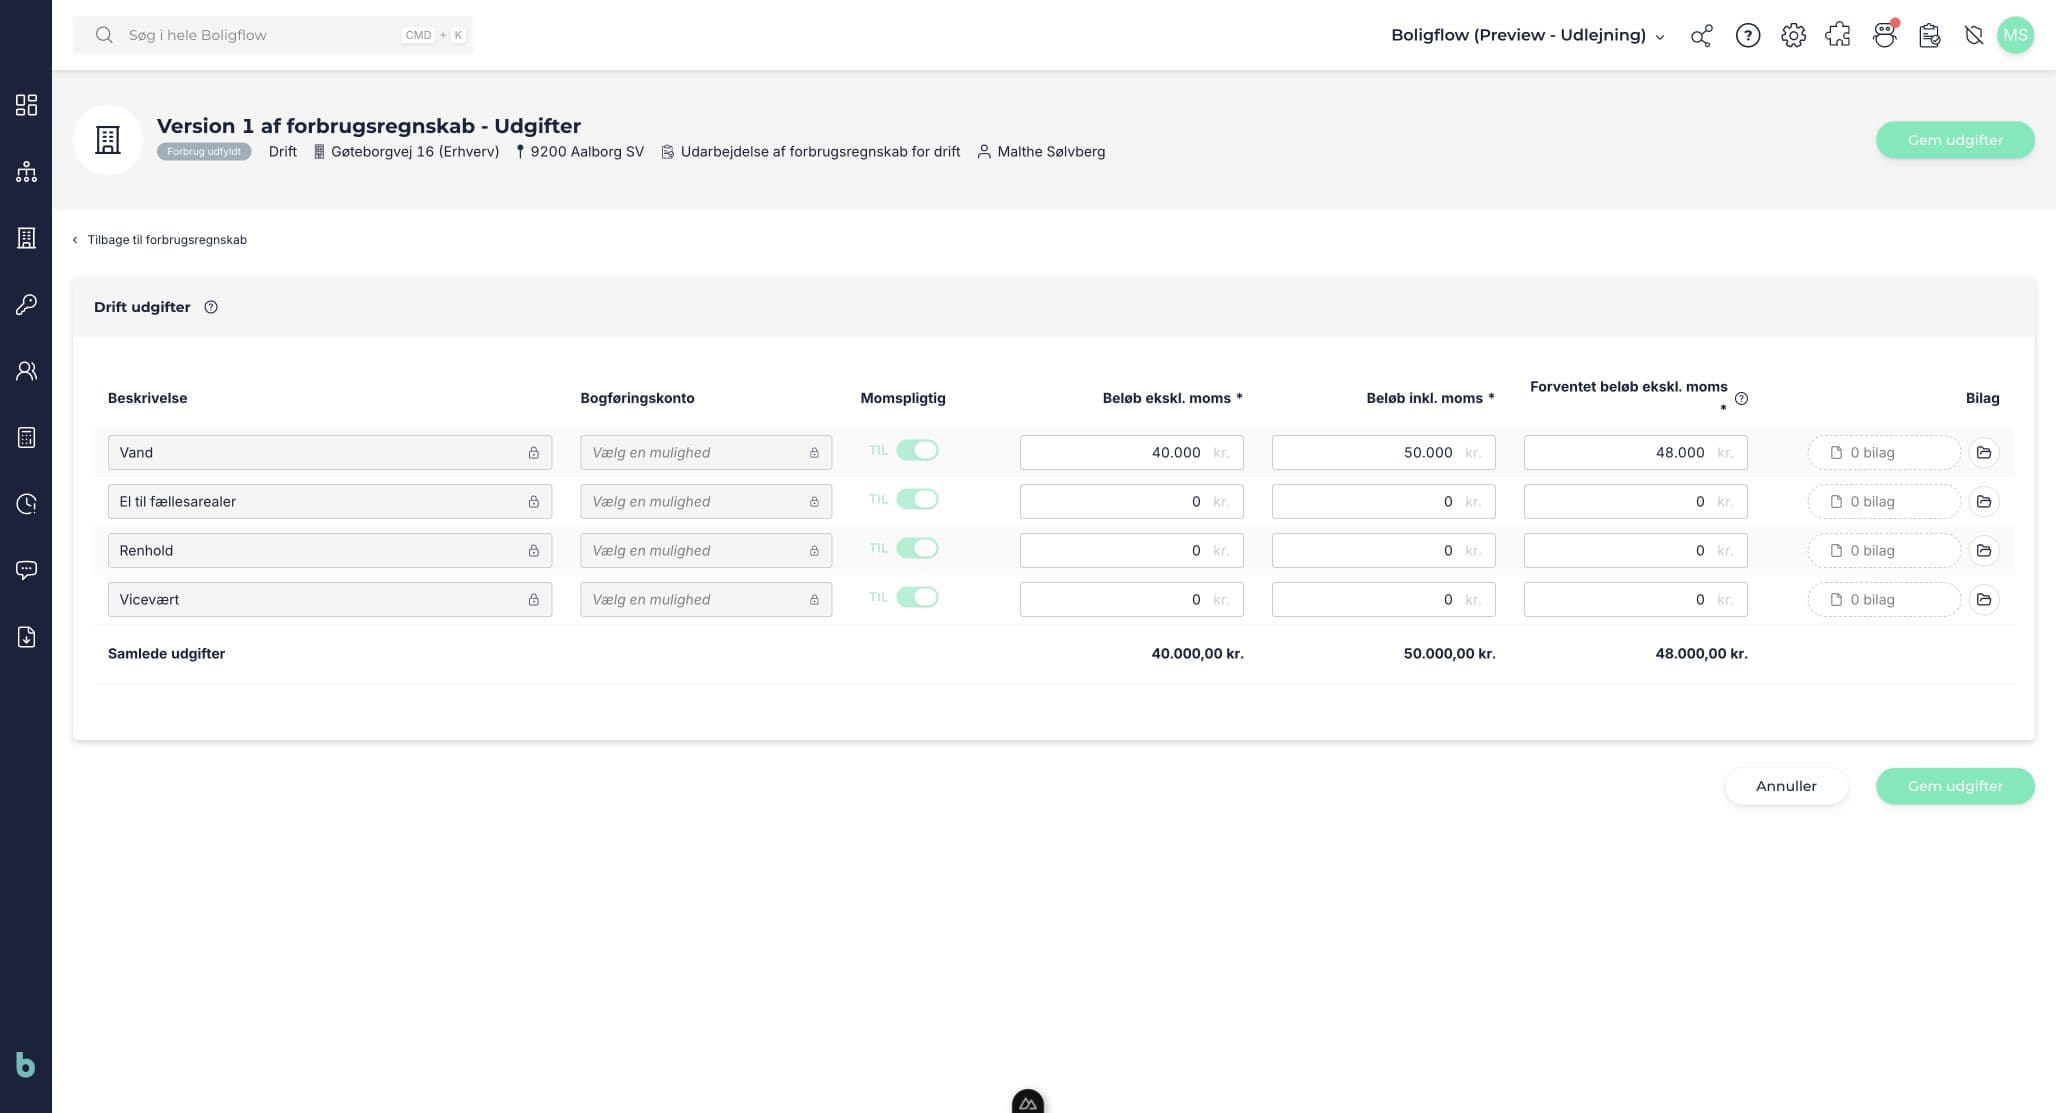Open the help question mark in top bar

(x=1747, y=36)
